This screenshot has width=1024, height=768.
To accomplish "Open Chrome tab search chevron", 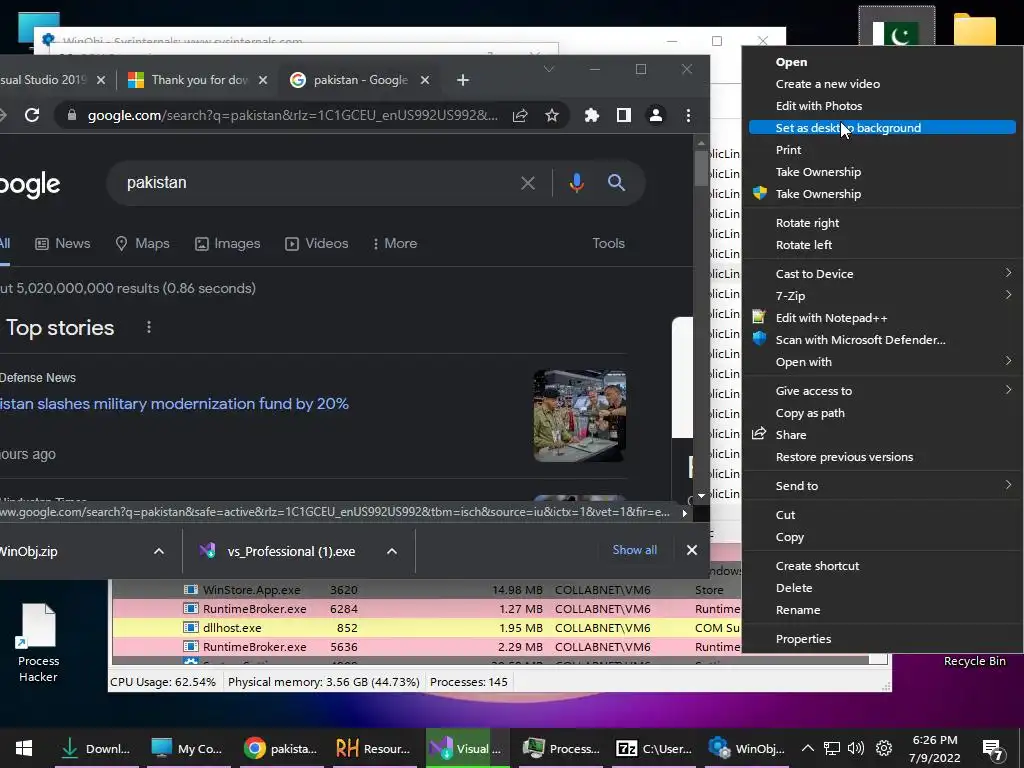I will [549, 69].
